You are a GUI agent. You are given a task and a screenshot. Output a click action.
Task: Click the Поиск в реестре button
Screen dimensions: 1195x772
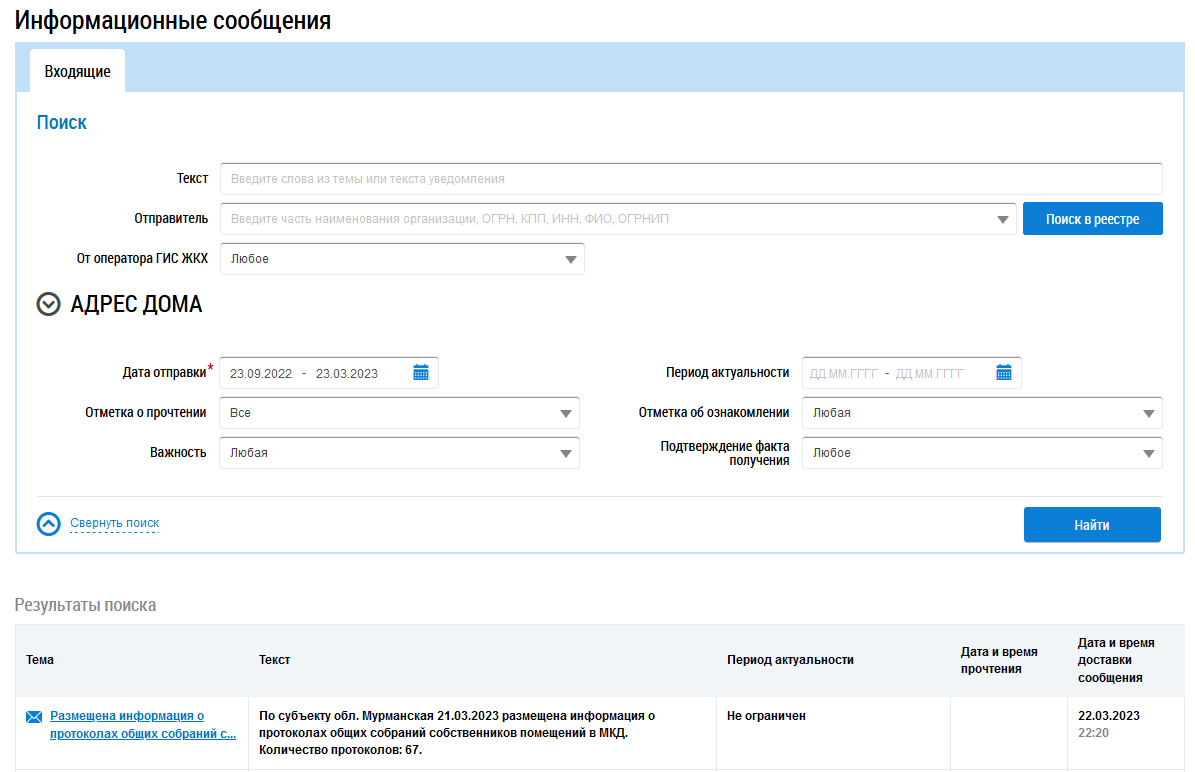[x=1092, y=219]
